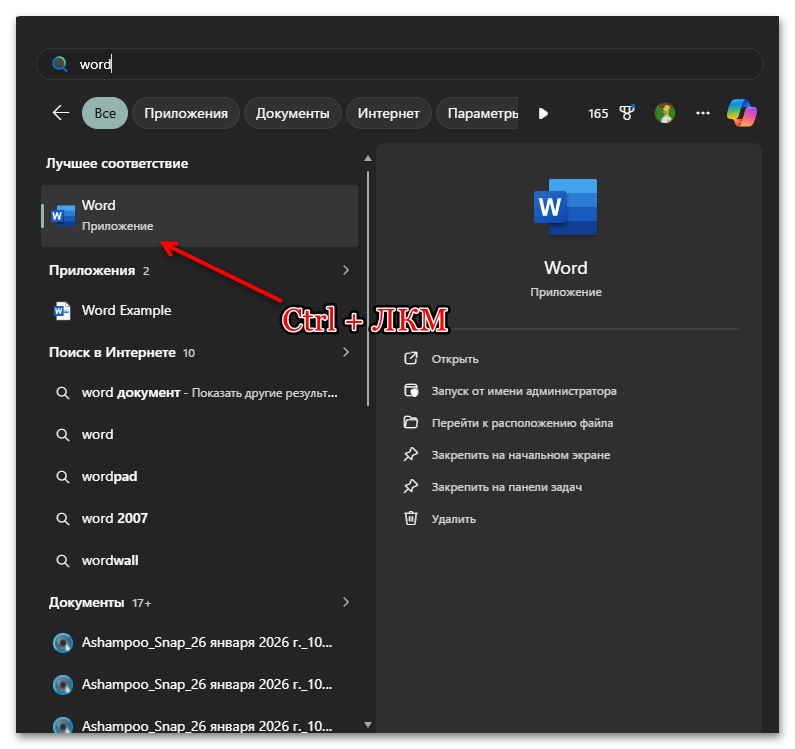Go back with the left arrow icon
Viewport: 795px width, 749px height.
click(61, 113)
